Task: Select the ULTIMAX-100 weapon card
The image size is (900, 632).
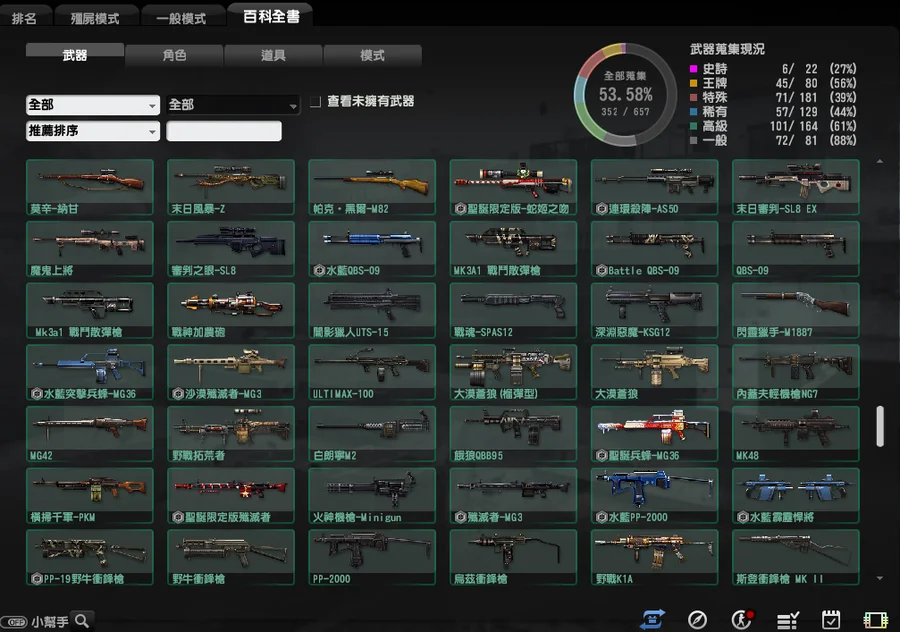Action: point(372,373)
